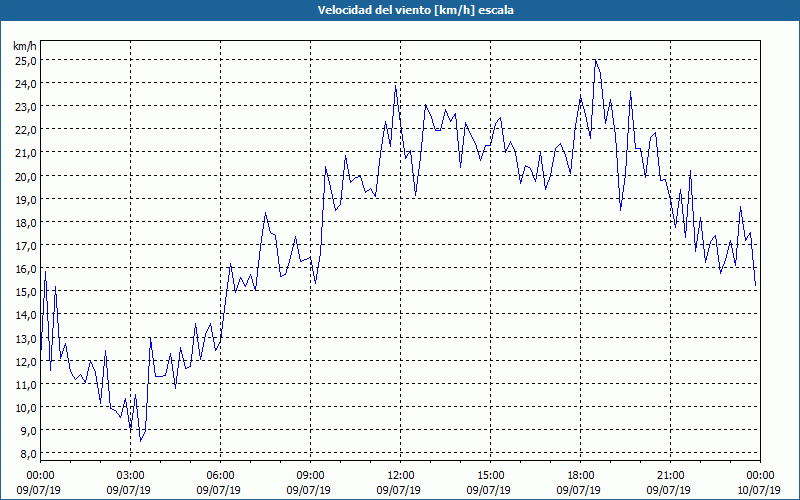The image size is (800, 500).
Task: Click the chart title 'Velocidad del viento [km/h] escala'
Action: (415, 10)
